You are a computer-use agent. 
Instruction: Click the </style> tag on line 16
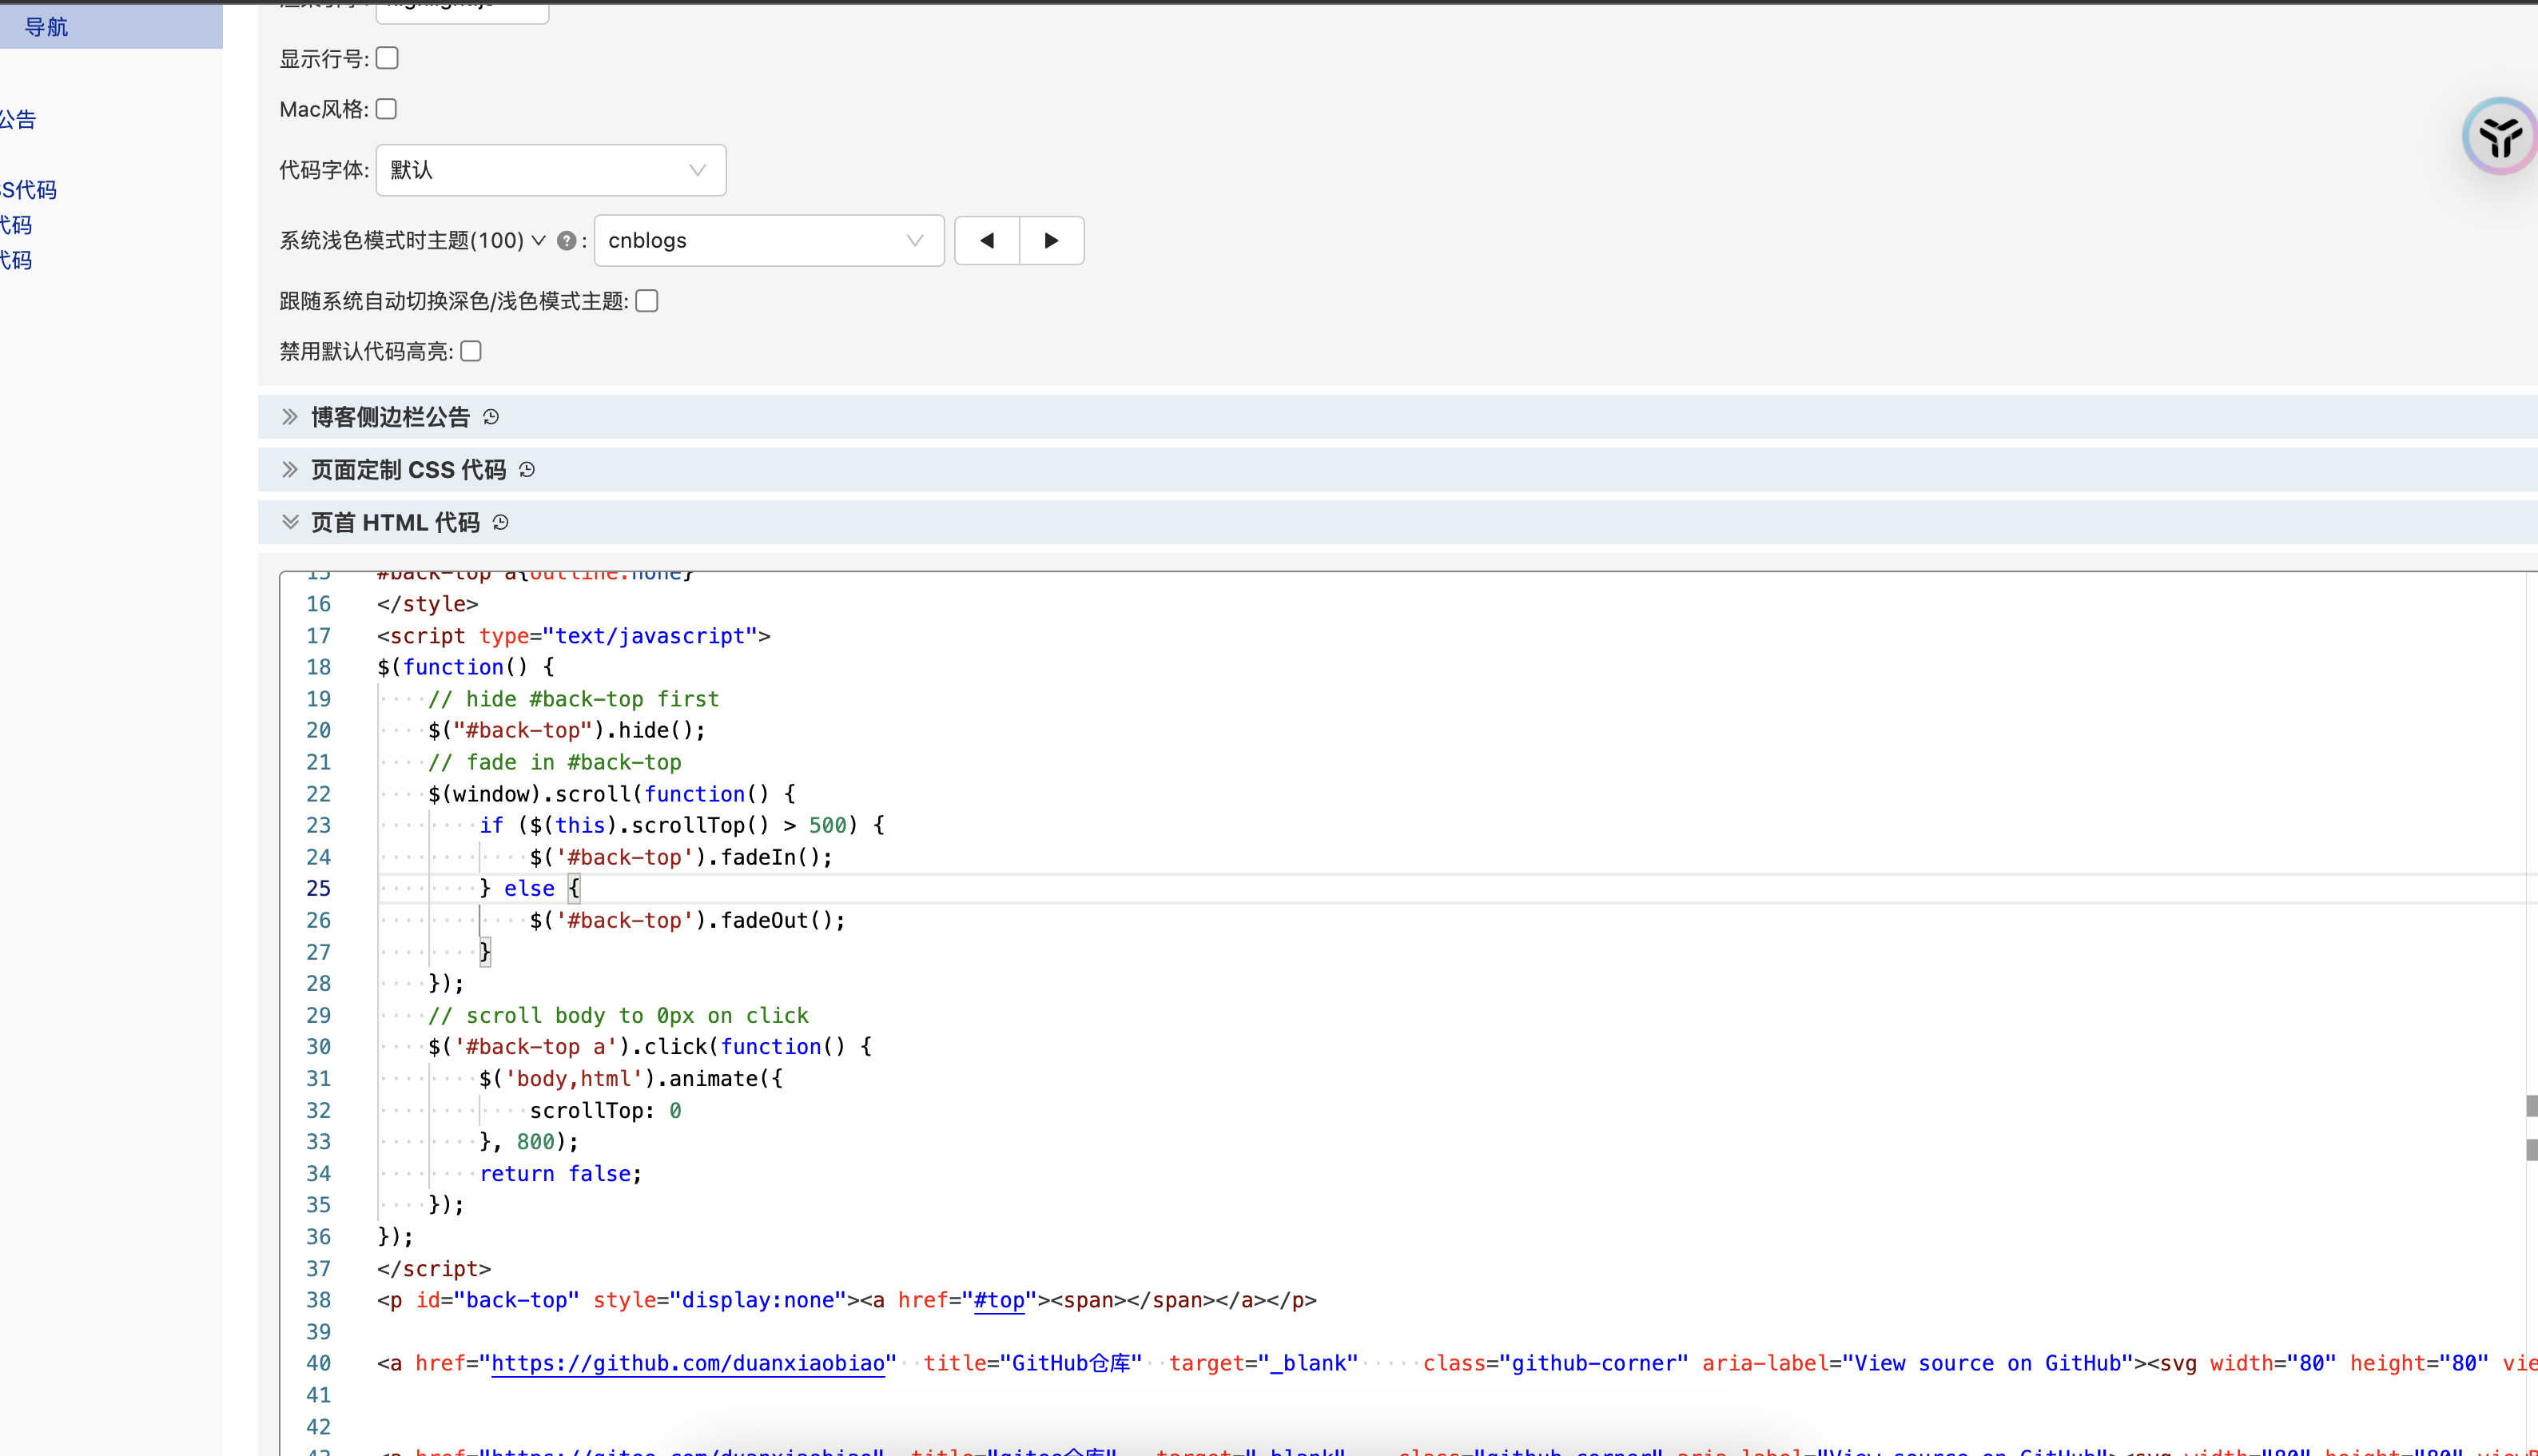pyautogui.click(x=428, y=604)
